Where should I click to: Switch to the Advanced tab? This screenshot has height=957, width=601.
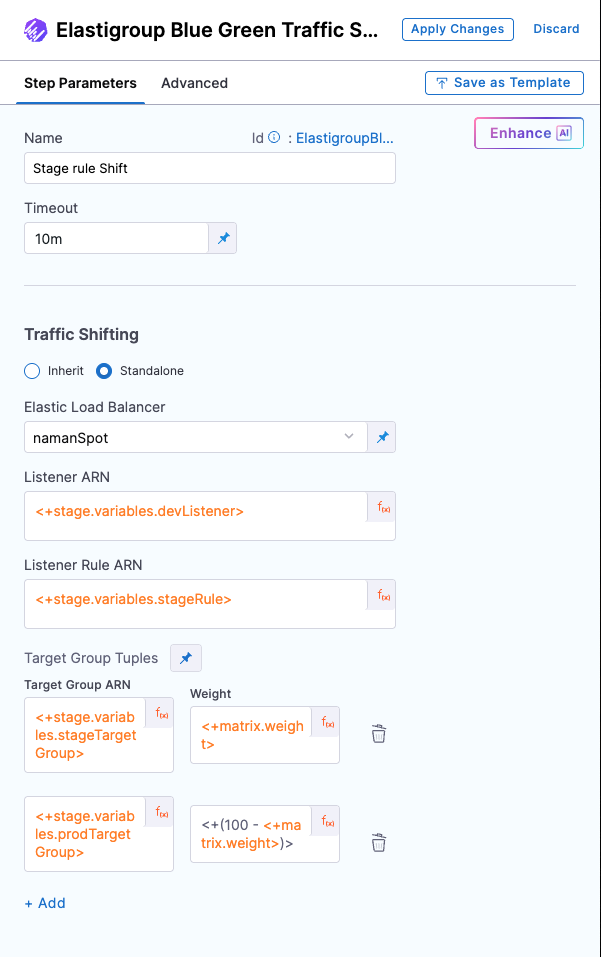pyautogui.click(x=194, y=83)
